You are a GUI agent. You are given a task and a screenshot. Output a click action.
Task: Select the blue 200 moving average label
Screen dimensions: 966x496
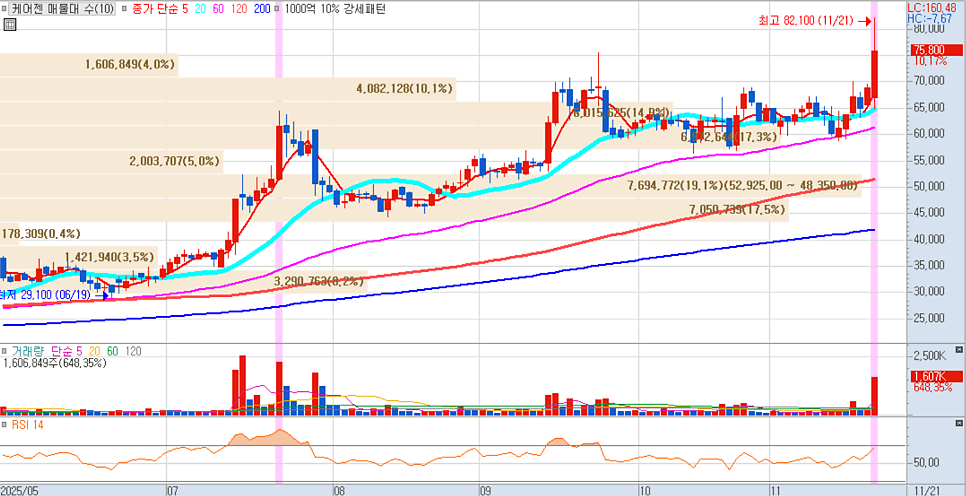(x=262, y=10)
